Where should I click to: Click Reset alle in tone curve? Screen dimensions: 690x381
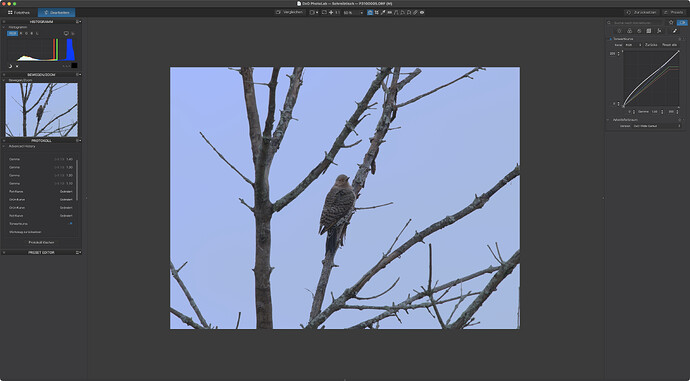tap(669, 45)
